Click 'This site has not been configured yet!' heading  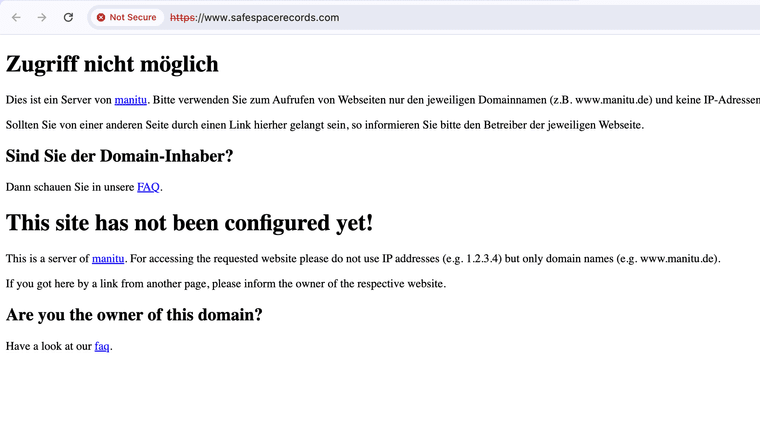[190, 223]
